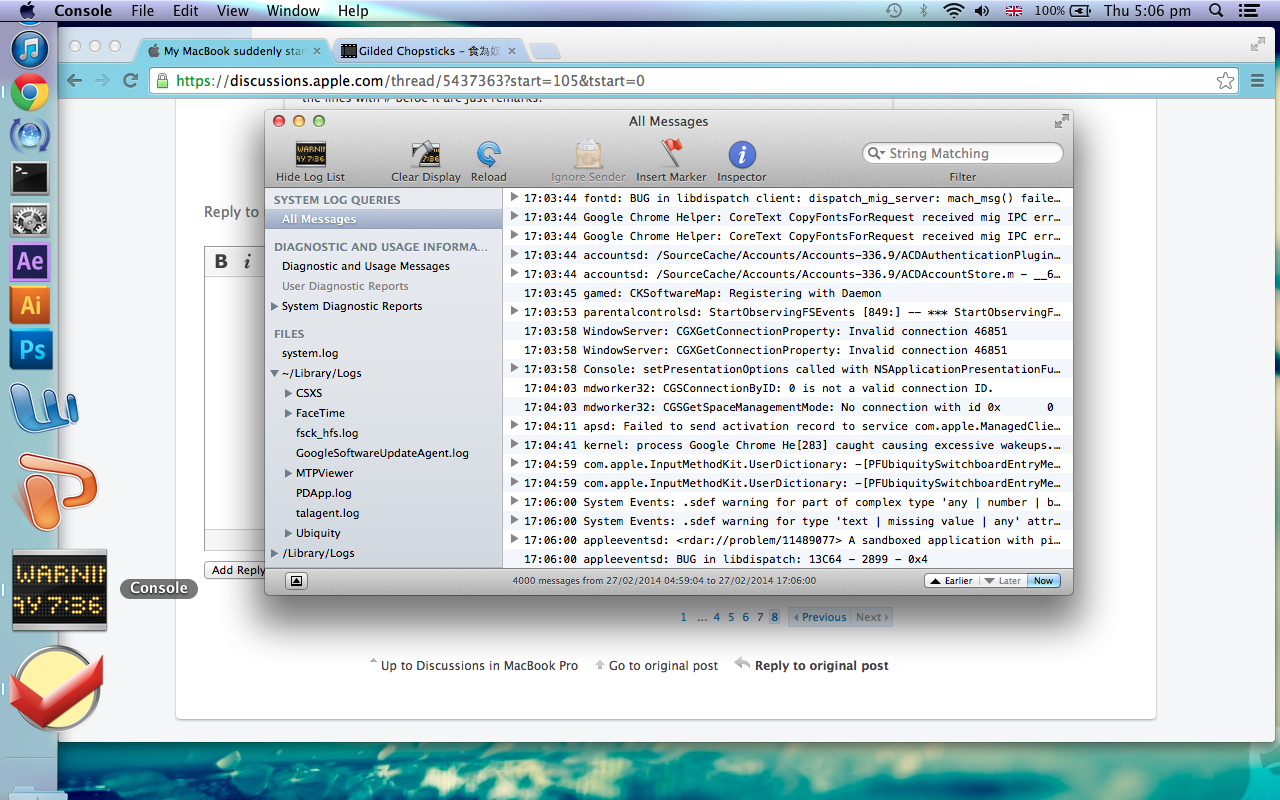Click the String Matching filter field
1280x800 pixels.
[962, 153]
